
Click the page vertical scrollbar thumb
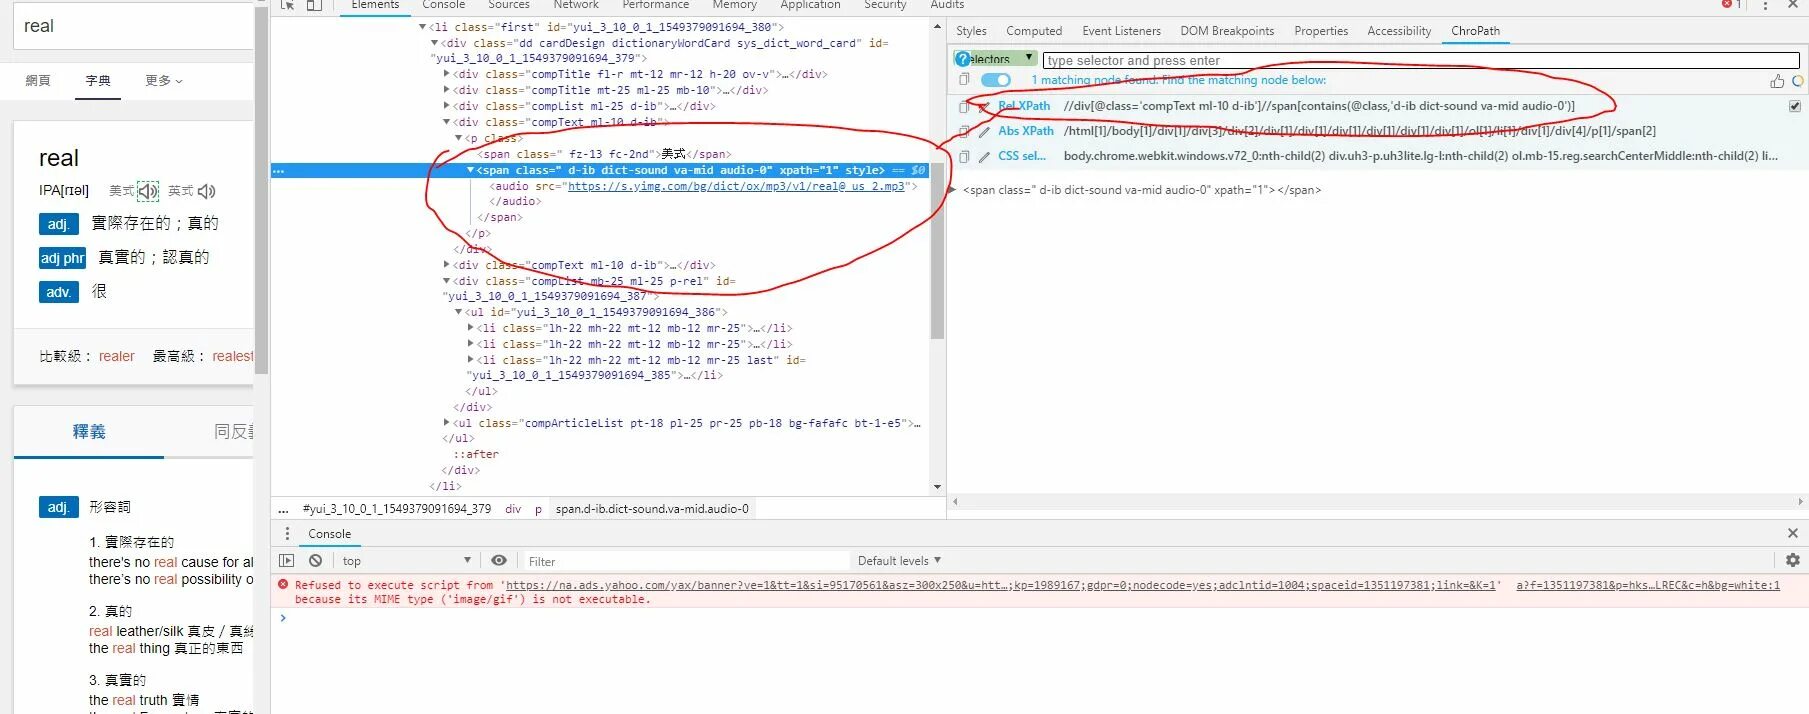(x=261, y=190)
